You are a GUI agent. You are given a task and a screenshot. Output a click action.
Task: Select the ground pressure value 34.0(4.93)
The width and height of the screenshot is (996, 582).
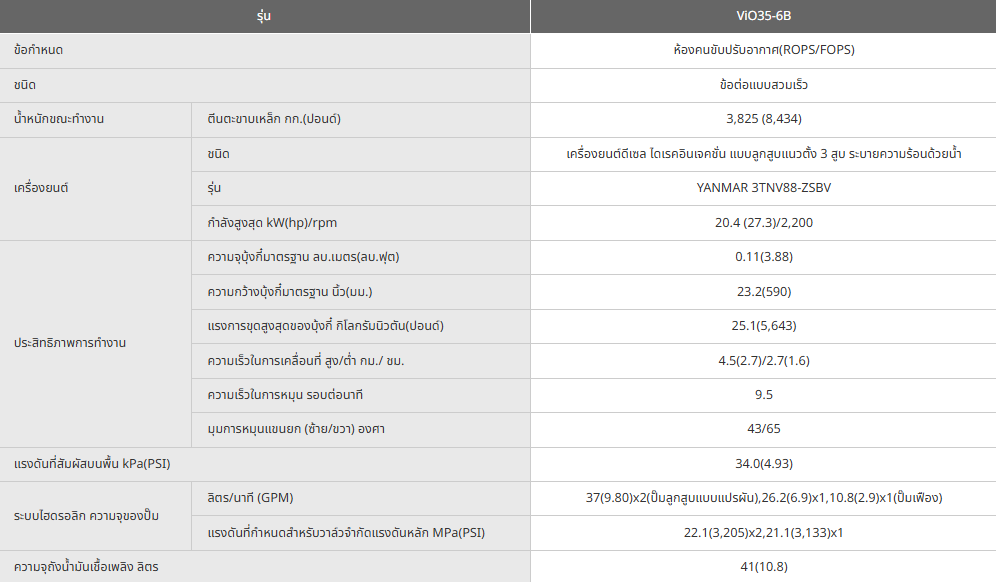coord(763,464)
